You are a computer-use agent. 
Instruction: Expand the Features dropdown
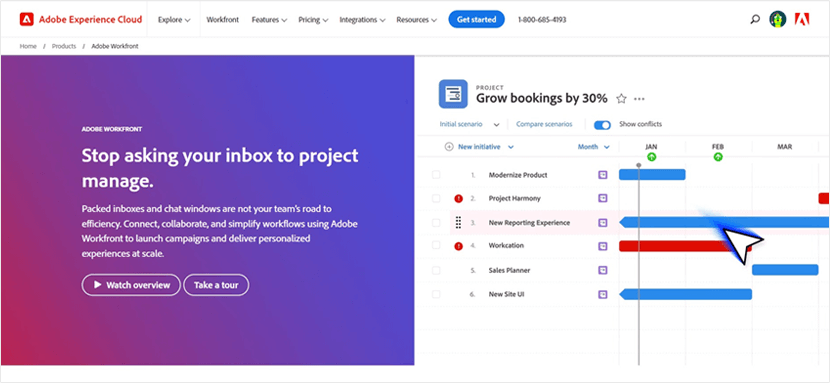[269, 20]
